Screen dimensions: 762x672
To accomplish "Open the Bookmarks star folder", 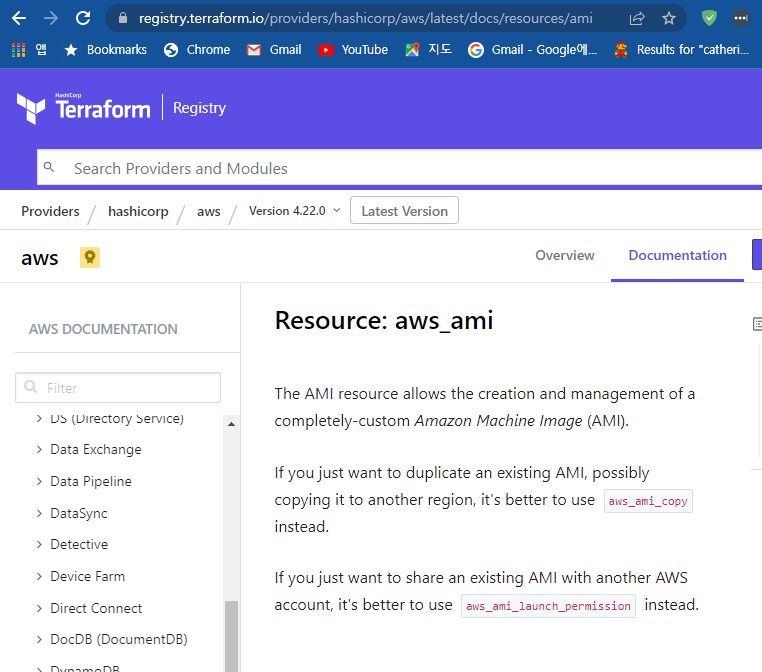I will click(105, 50).
